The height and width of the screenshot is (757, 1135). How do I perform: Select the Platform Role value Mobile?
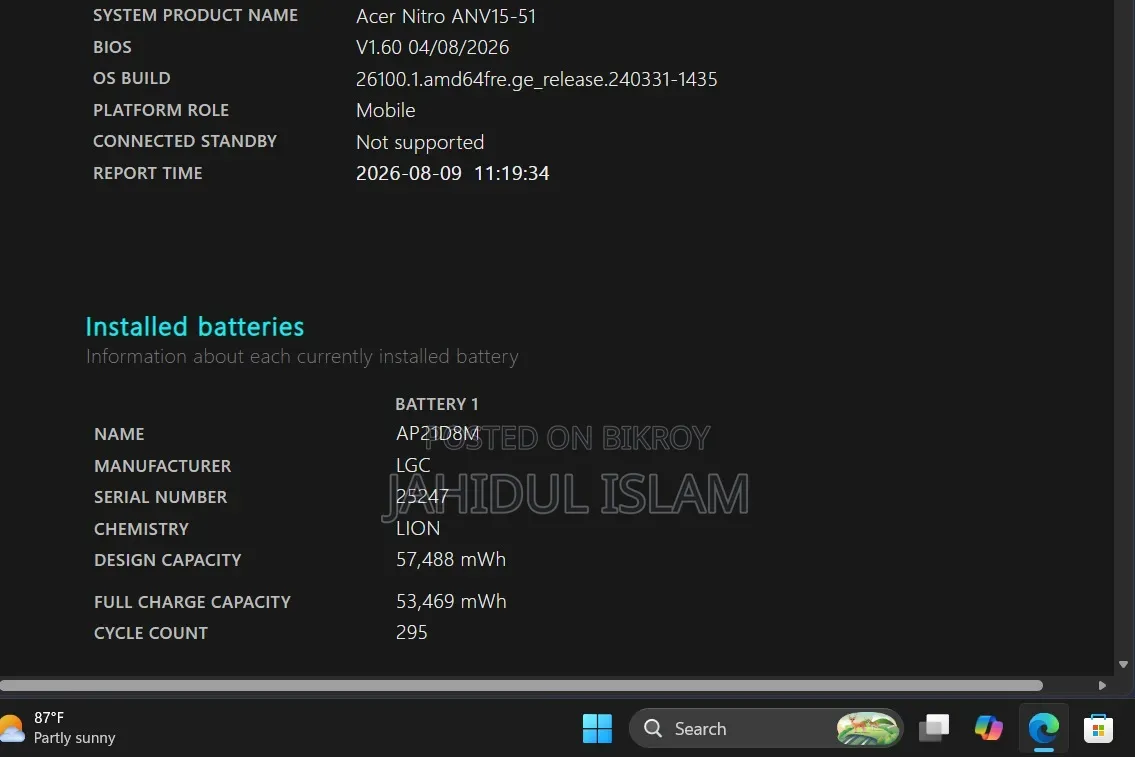[x=385, y=110]
